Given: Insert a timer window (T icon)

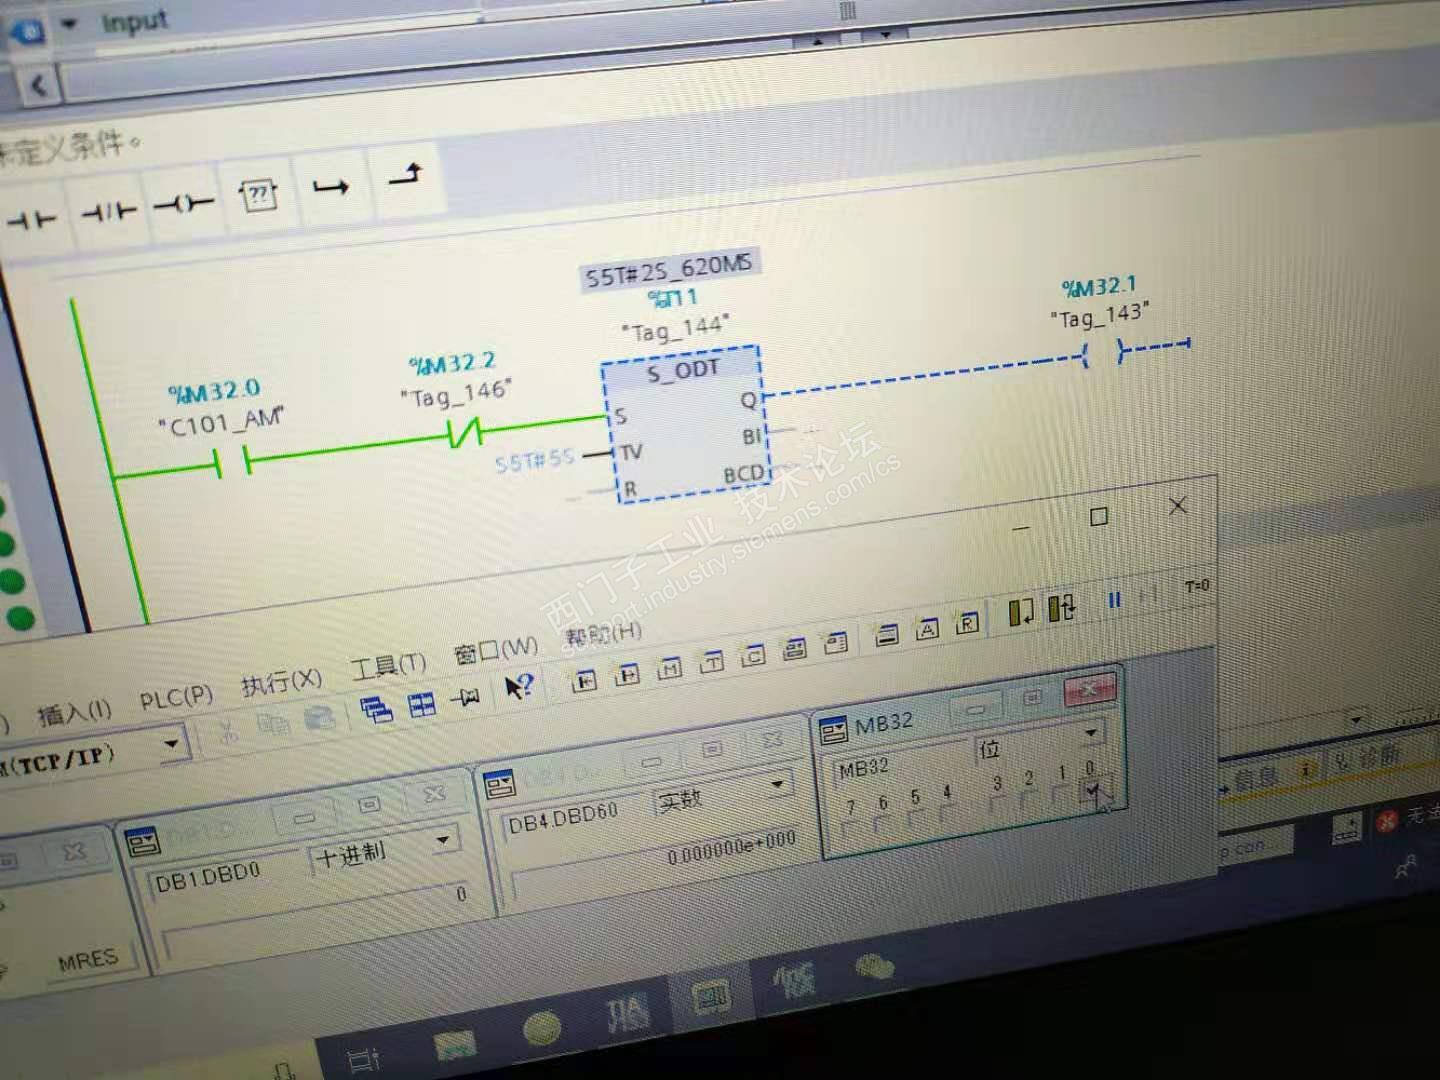Looking at the screenshot, I should [x=712, y=662].
